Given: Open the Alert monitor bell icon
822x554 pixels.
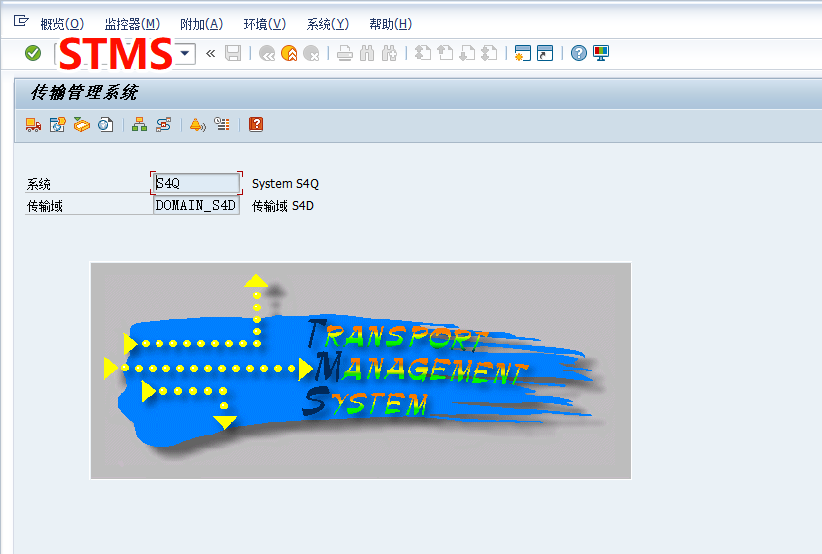Looking at the screenshot, I should [198, 125].
